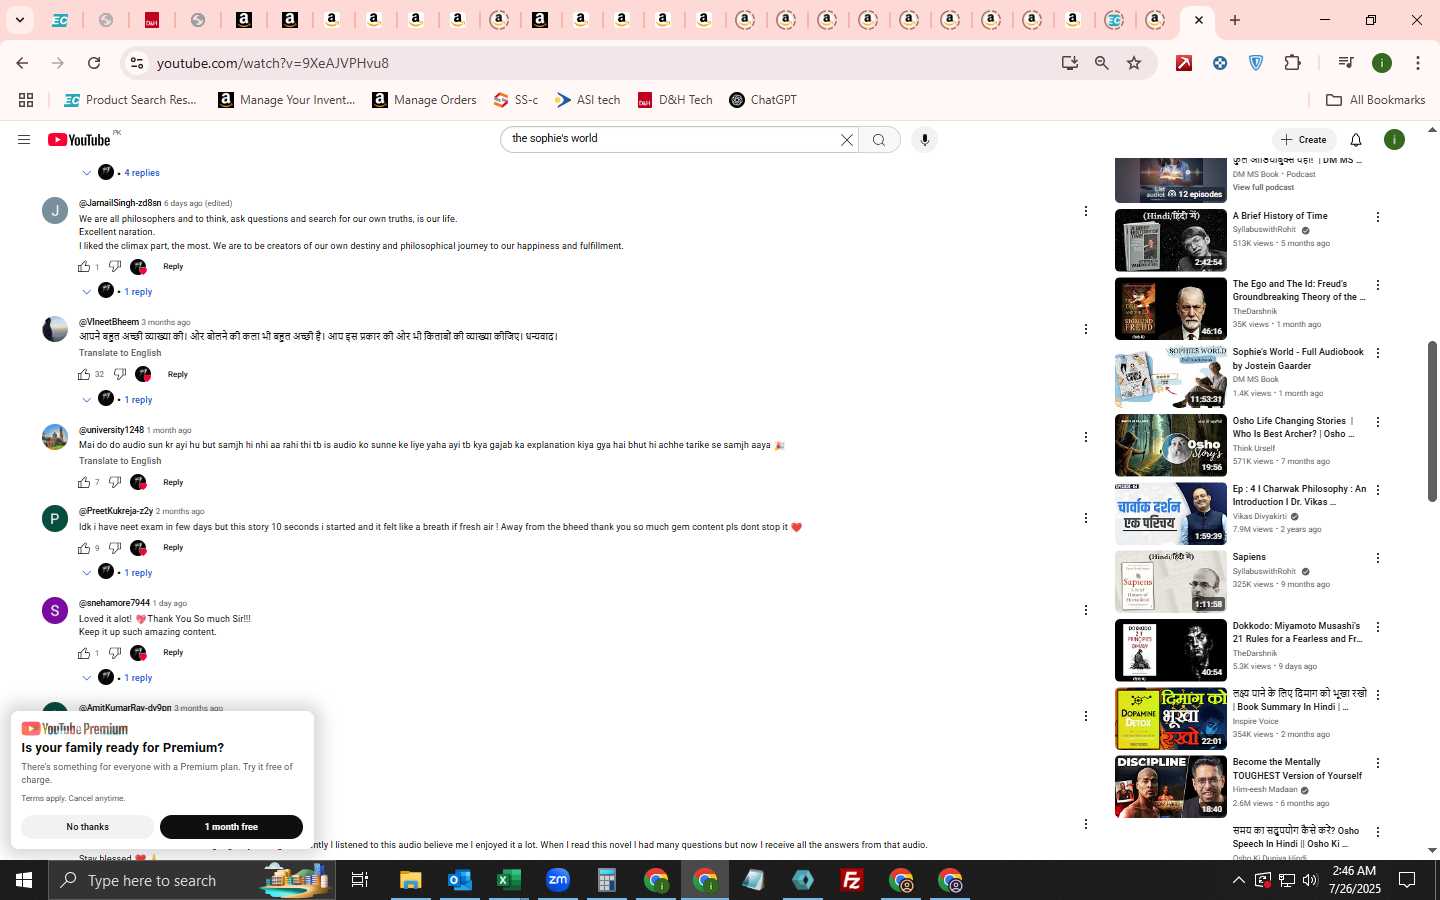Screen dimensions: 1440x900
Task: Accept the 1 month free Premium offer
Action: click(231, 827)
